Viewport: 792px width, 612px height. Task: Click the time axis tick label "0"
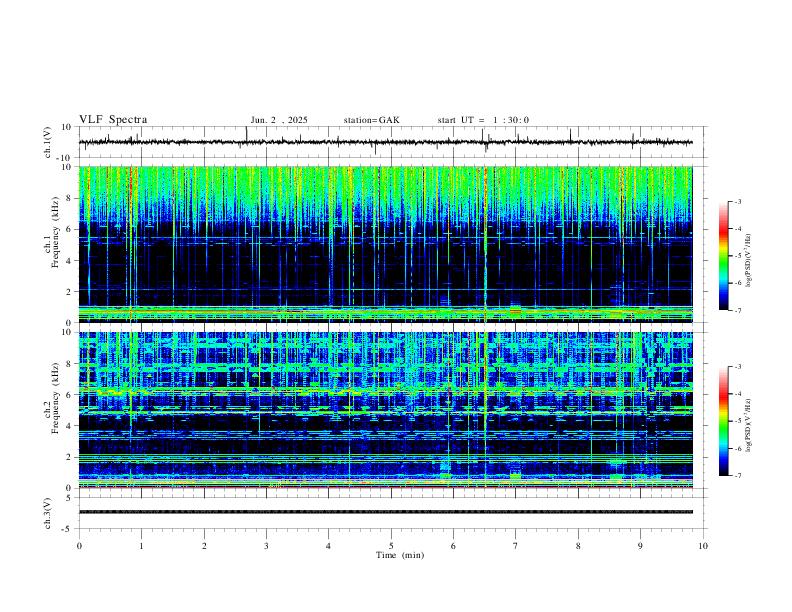(79, 546)
